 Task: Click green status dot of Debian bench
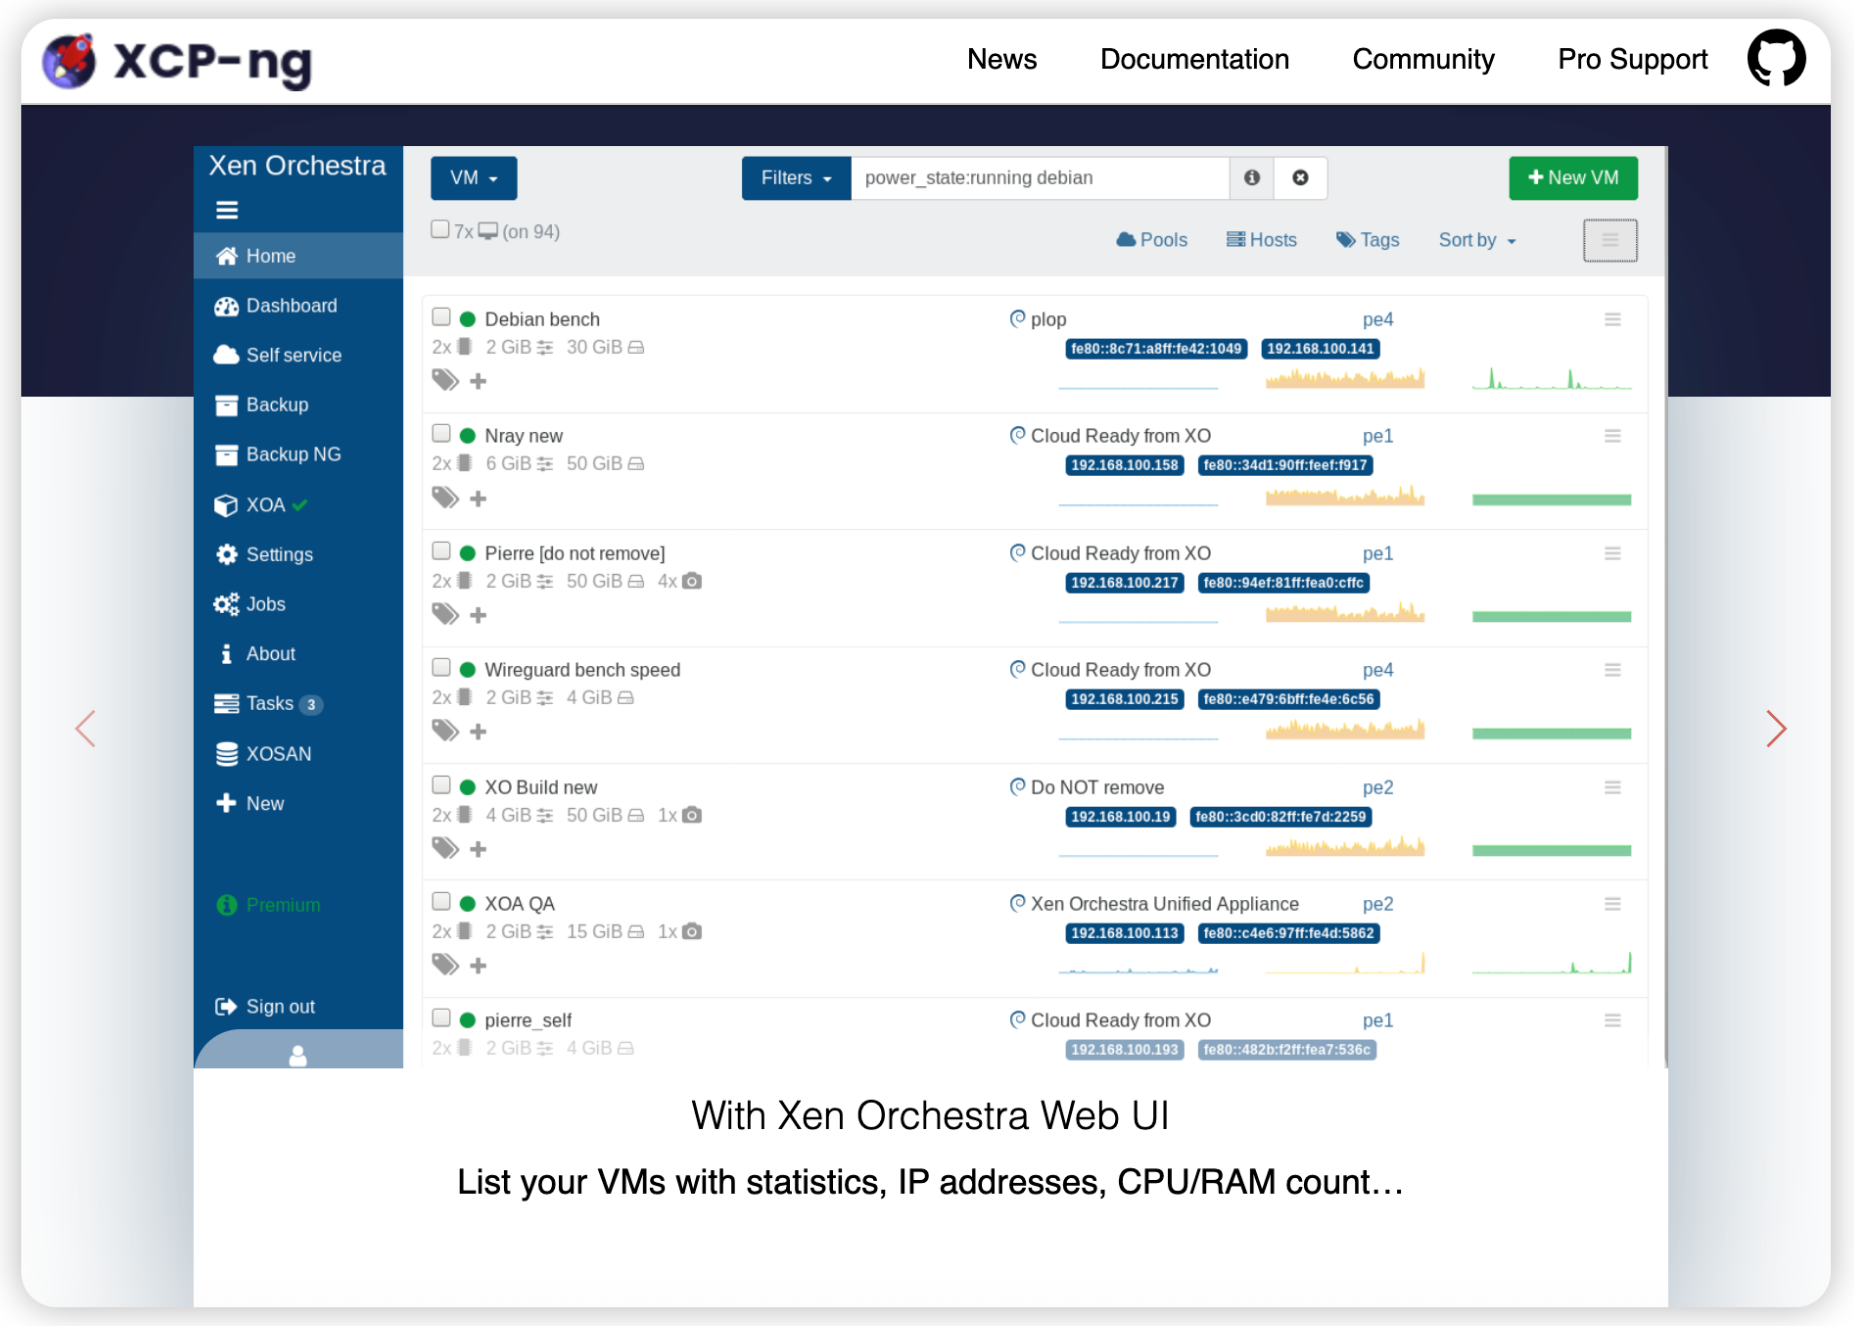(467, 319)
